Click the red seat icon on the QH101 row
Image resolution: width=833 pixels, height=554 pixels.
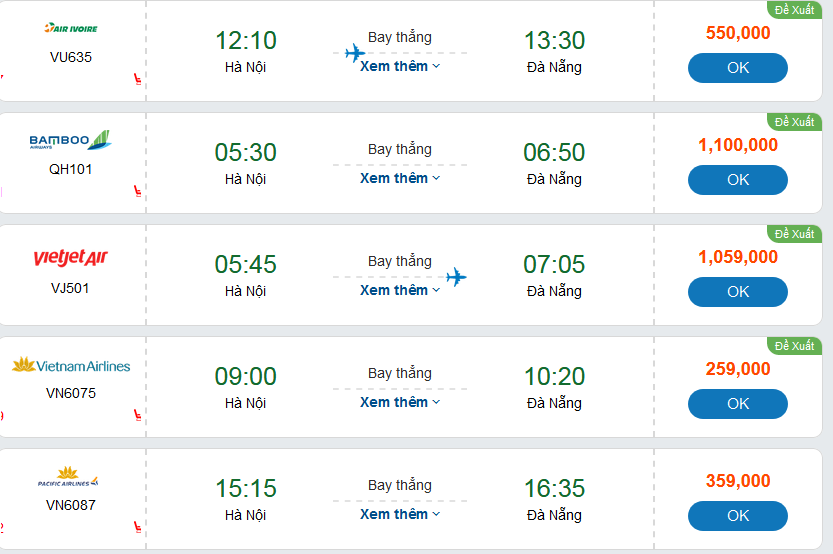(138, 190)
